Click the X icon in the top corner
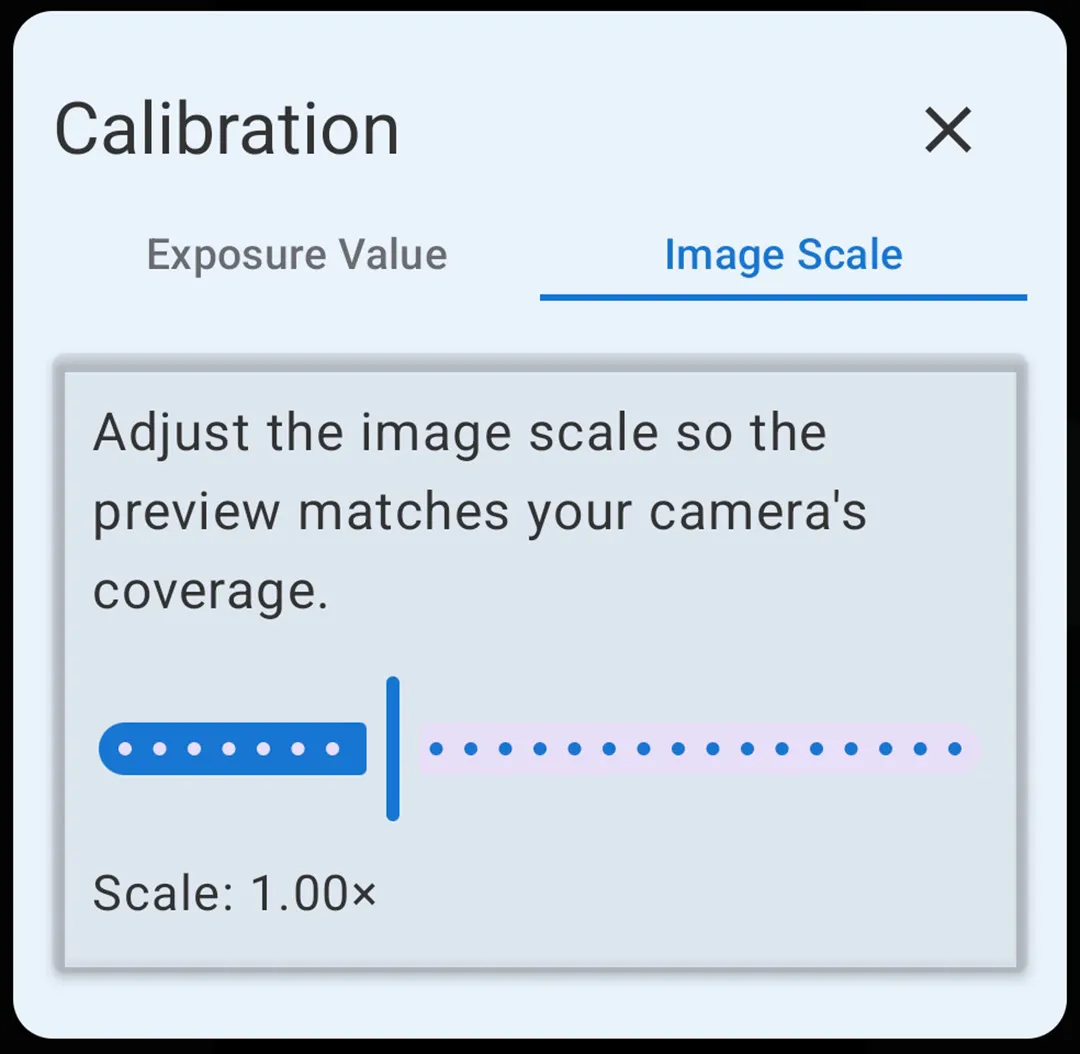The image size is (1080, 1054). pyautogui.click(x=947, y=130)
